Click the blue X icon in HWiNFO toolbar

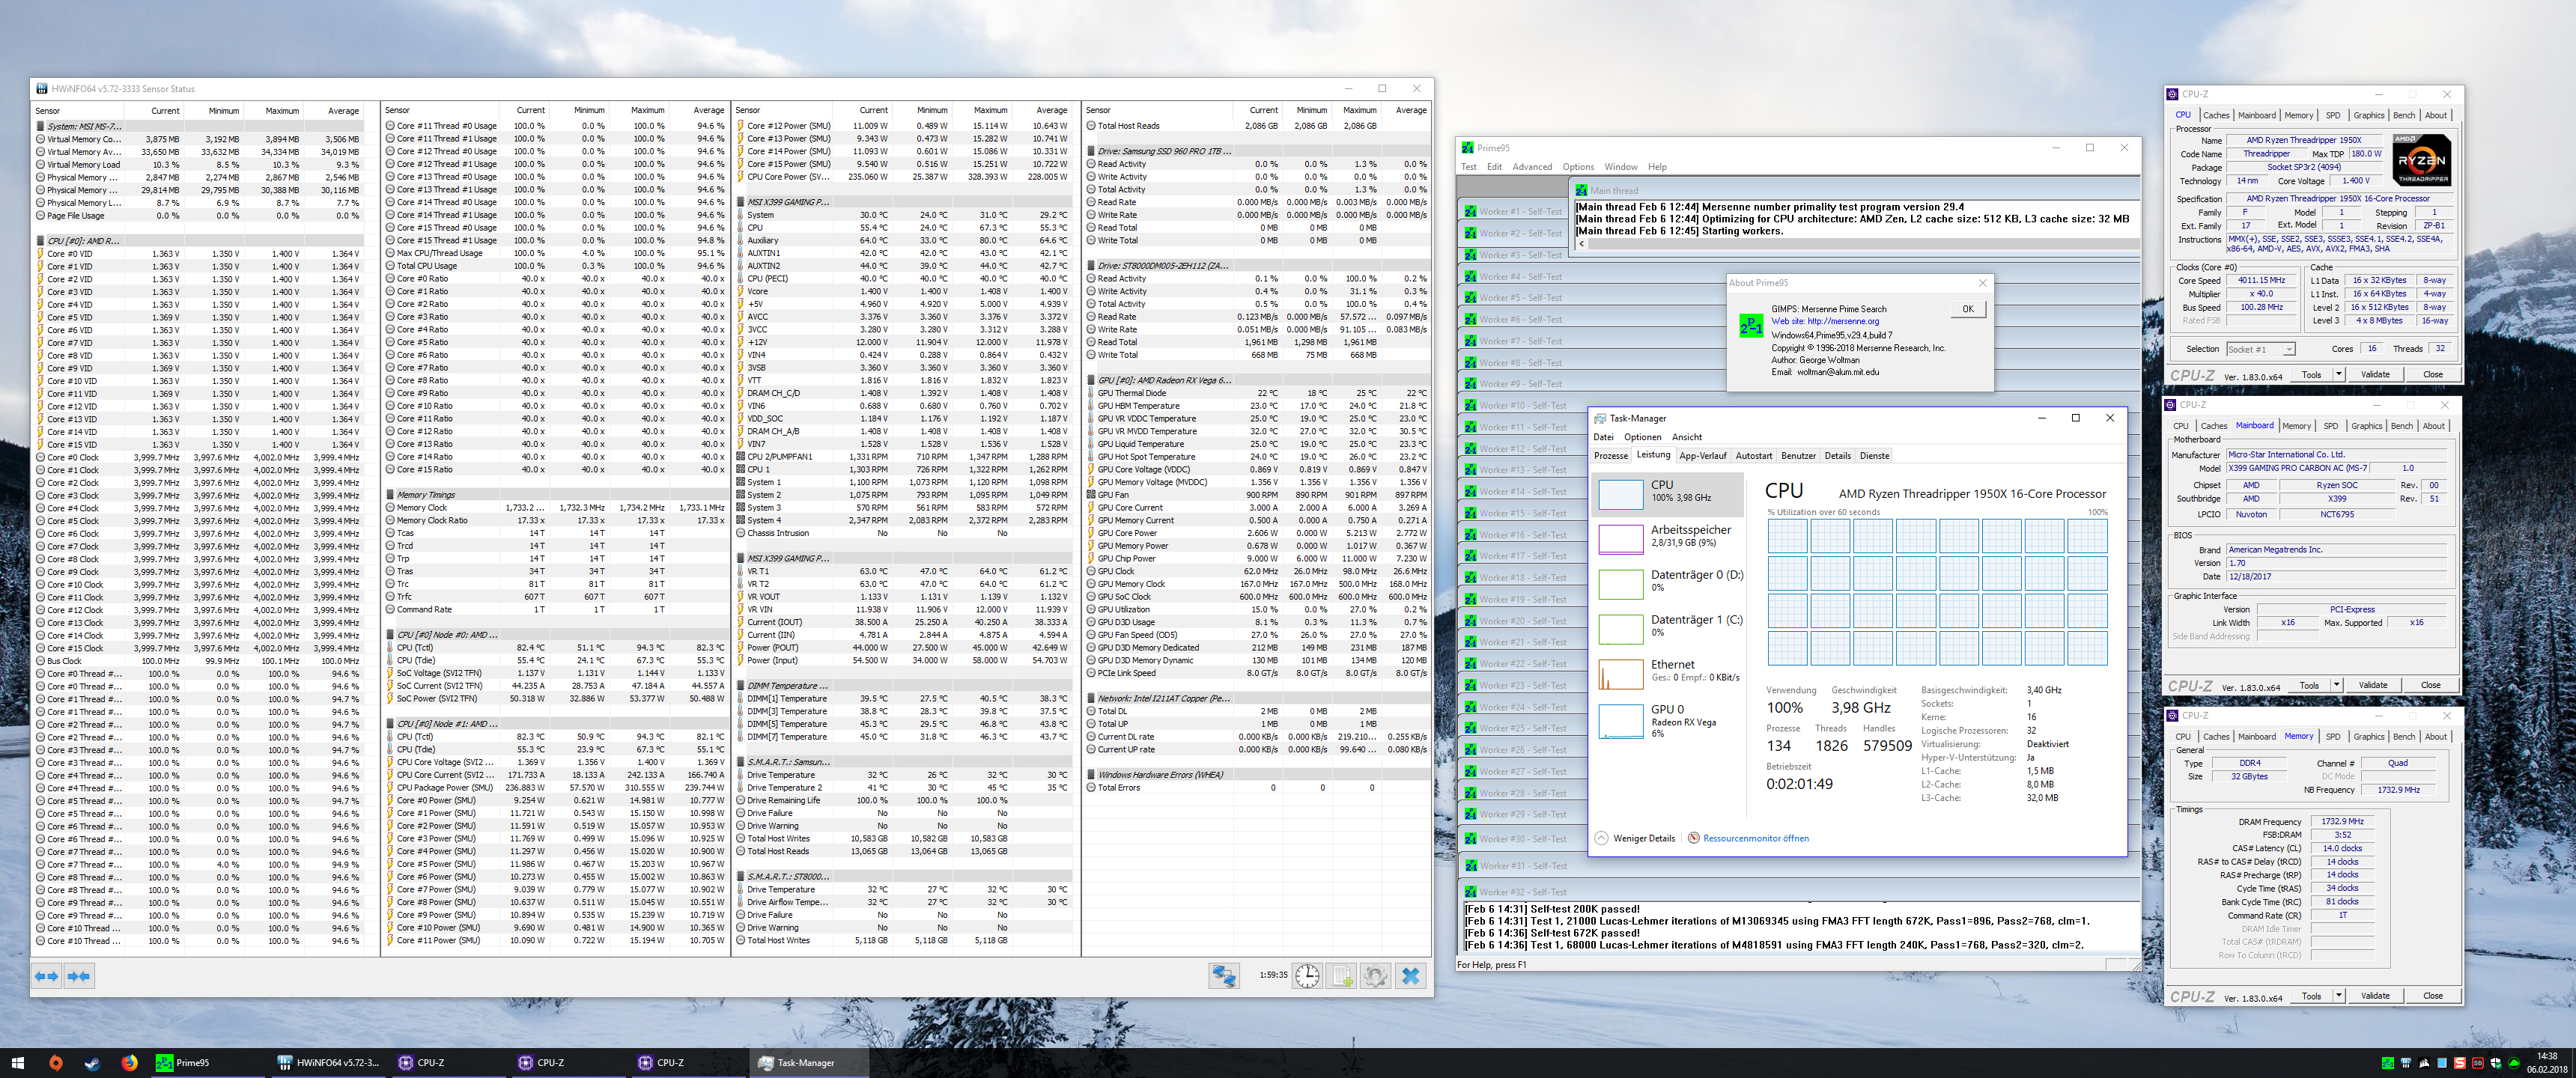pyautogui.click(x=1410, y=976)
